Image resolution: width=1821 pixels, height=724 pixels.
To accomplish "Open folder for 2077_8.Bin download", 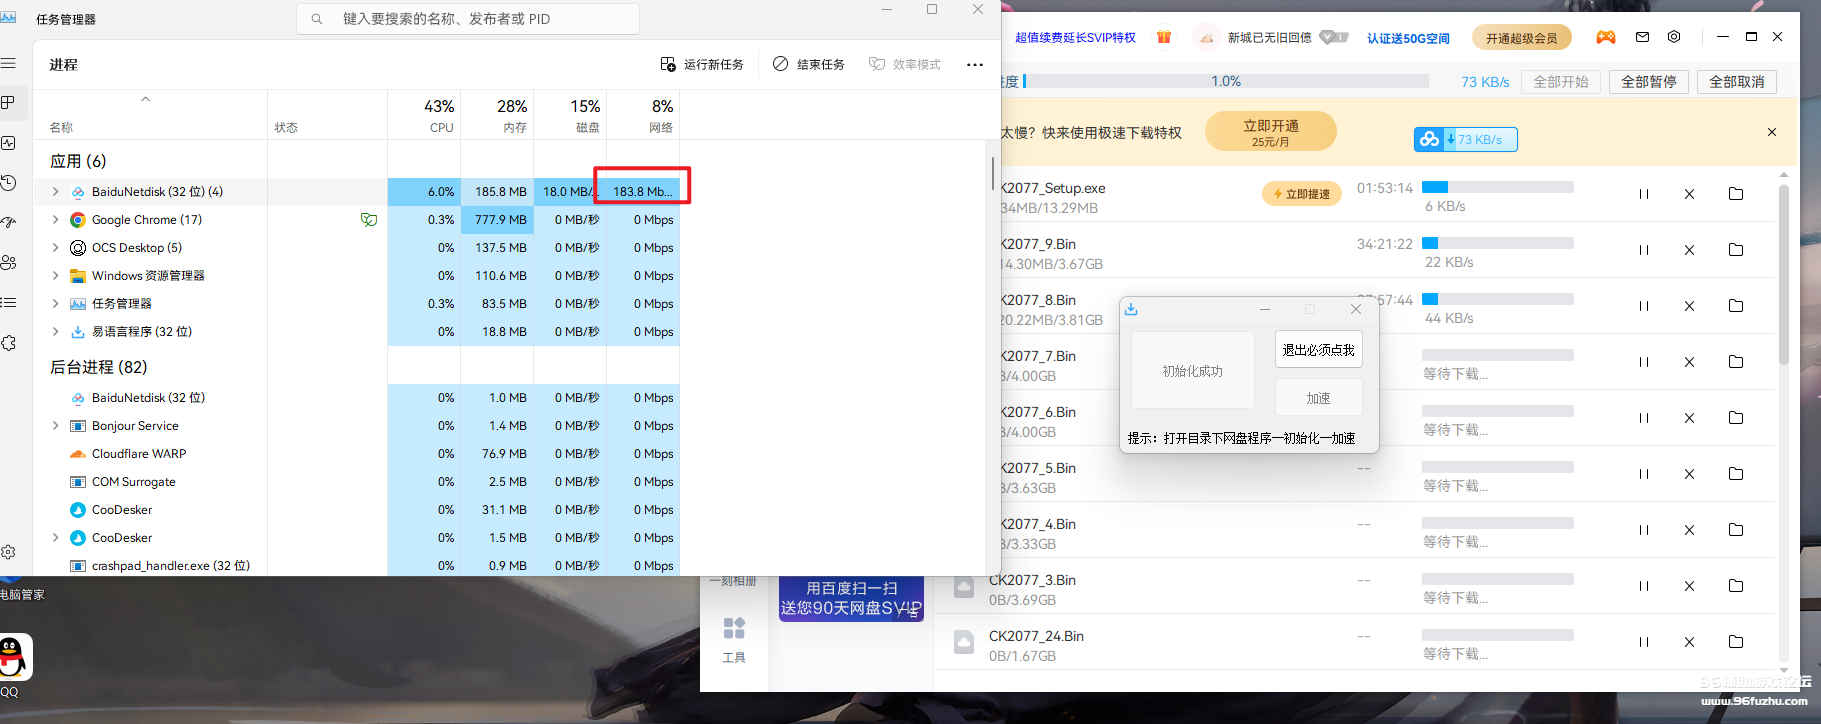I will 1736,306.
